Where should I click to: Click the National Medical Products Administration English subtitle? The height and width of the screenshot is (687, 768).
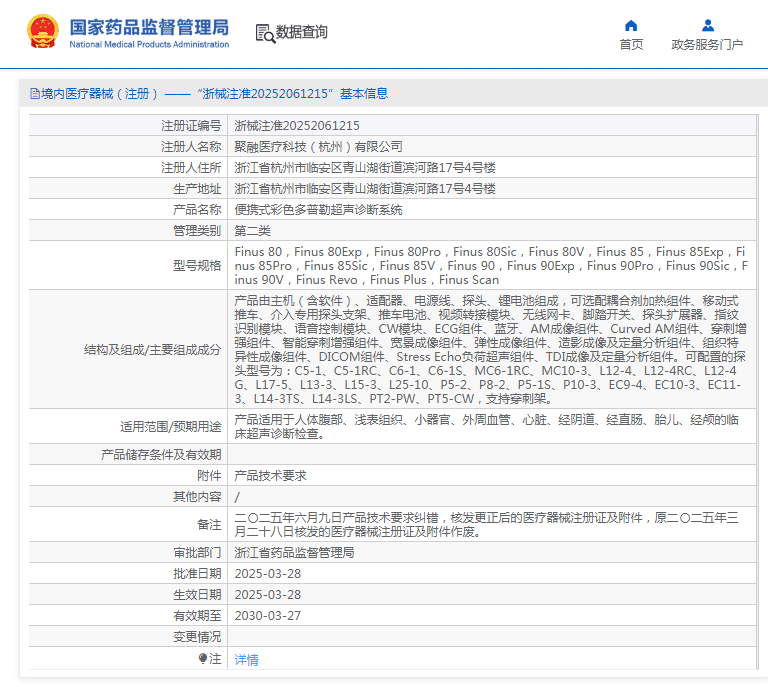[149, 45]
